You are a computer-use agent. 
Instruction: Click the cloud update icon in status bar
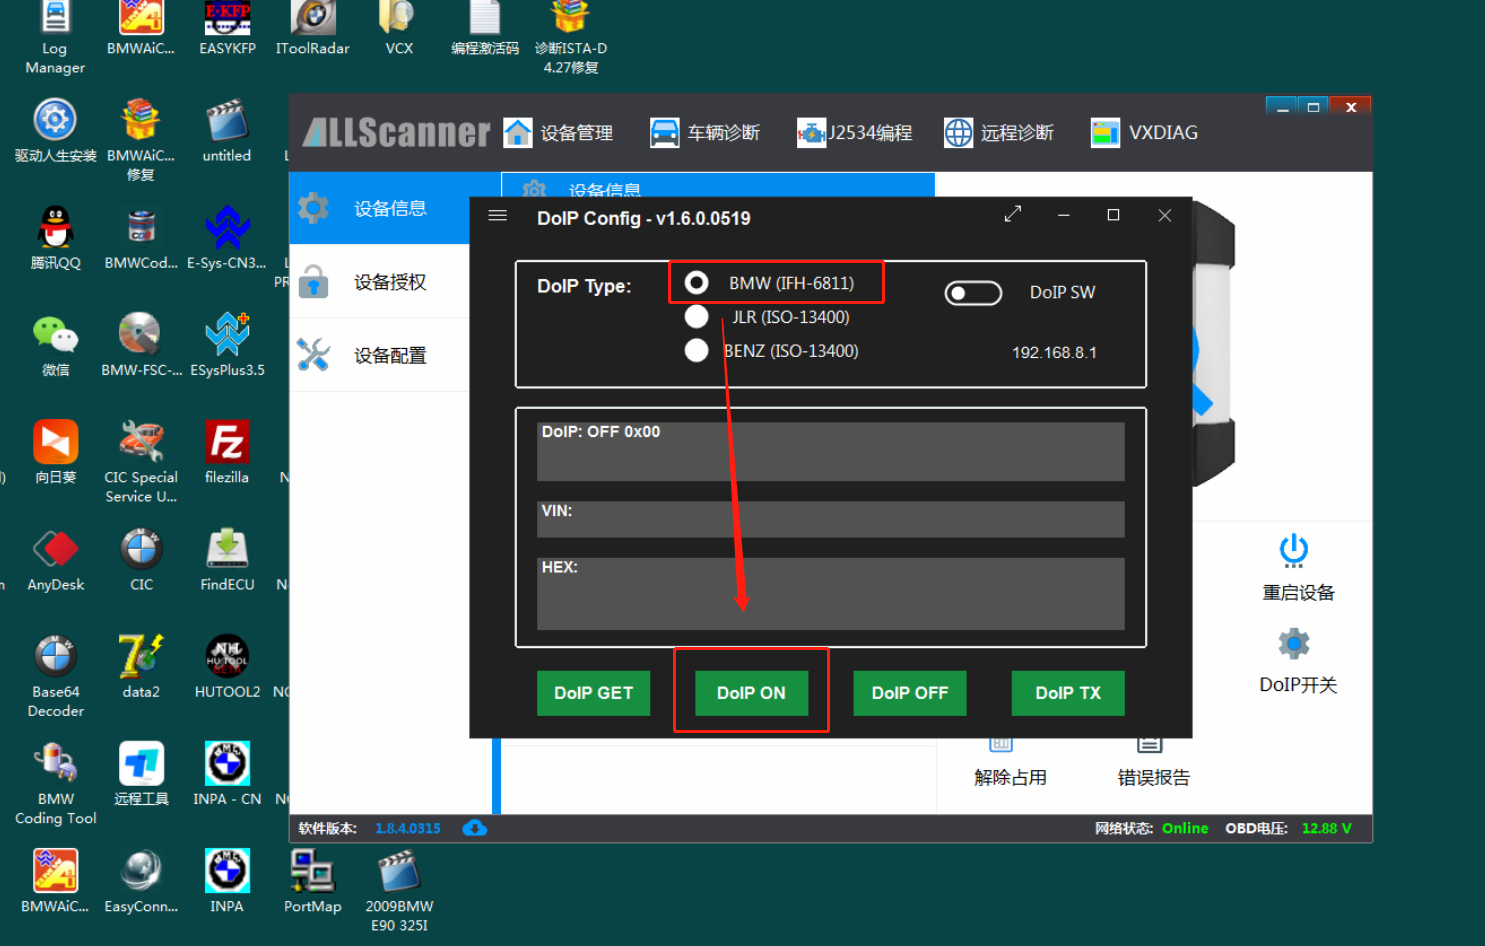(475, 828)
